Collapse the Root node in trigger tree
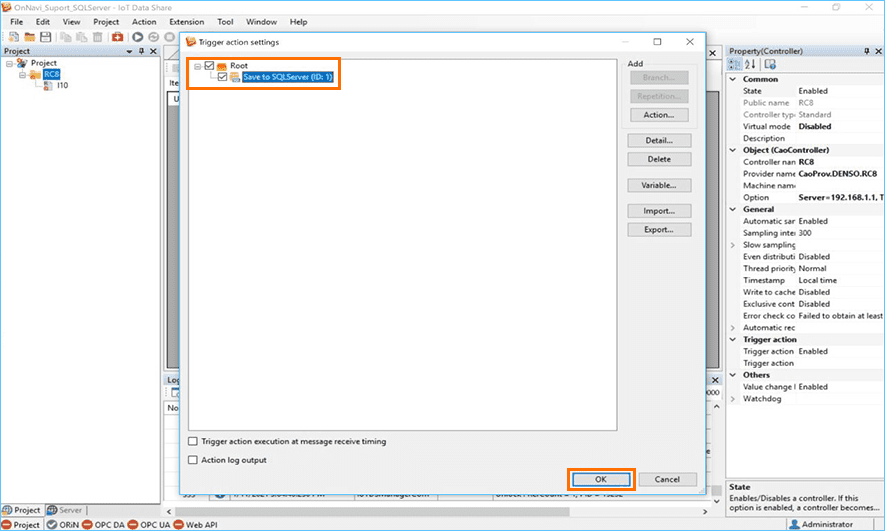The image size is (885, 531). (198, 66)
